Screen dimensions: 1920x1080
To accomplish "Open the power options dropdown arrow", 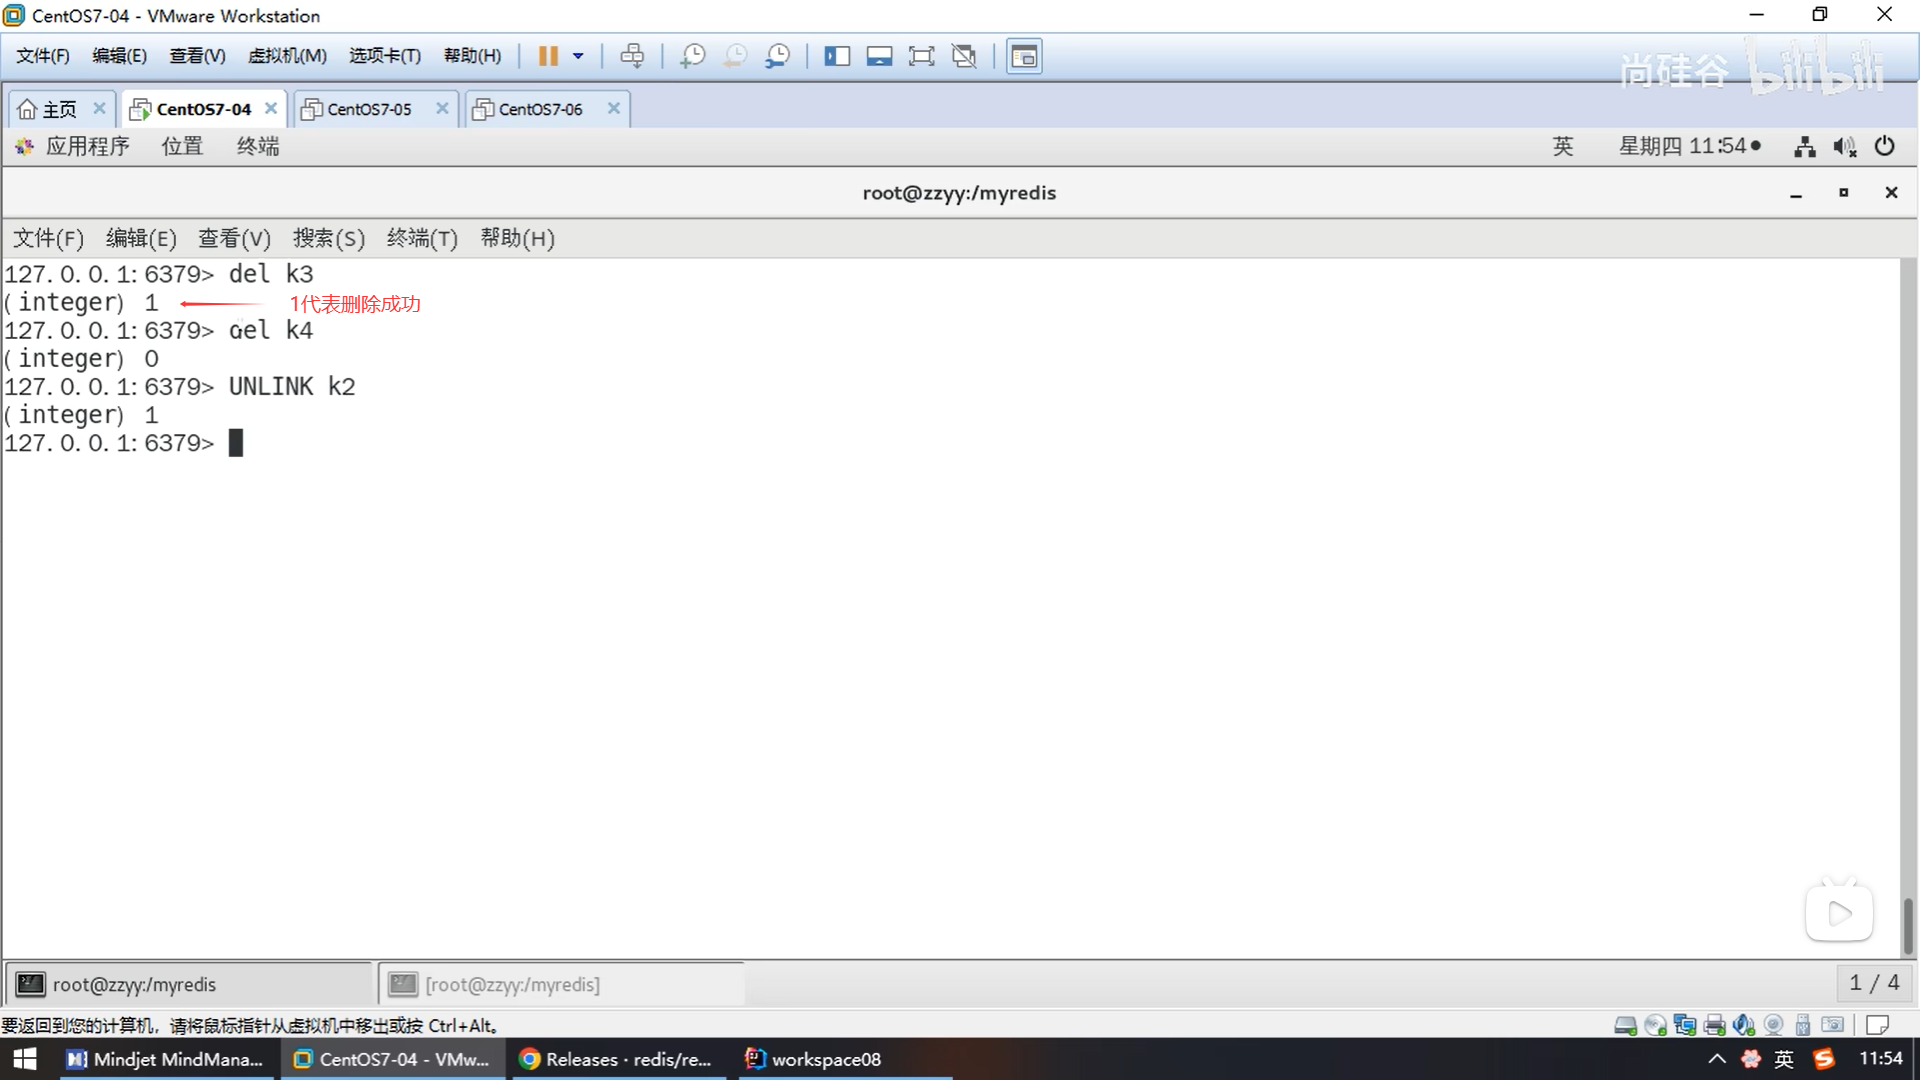I will pyautogui.click(x=578, y=56).
